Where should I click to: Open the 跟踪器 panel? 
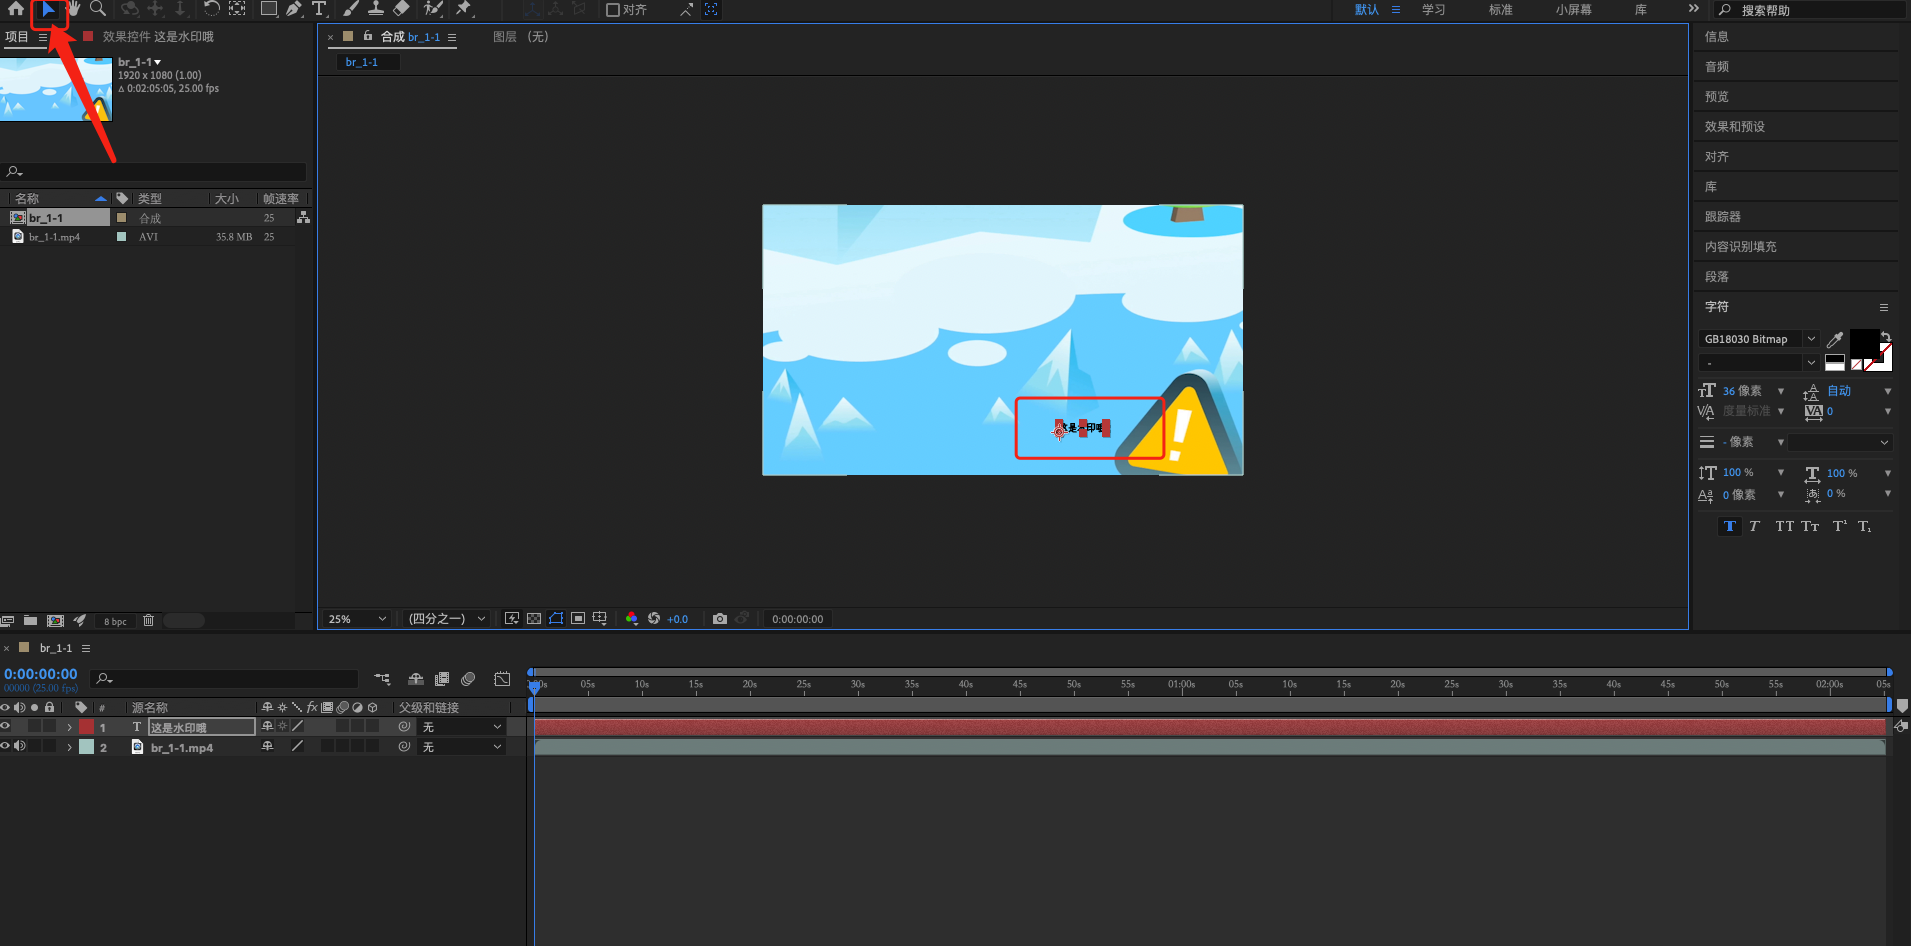pos(1723,217)
